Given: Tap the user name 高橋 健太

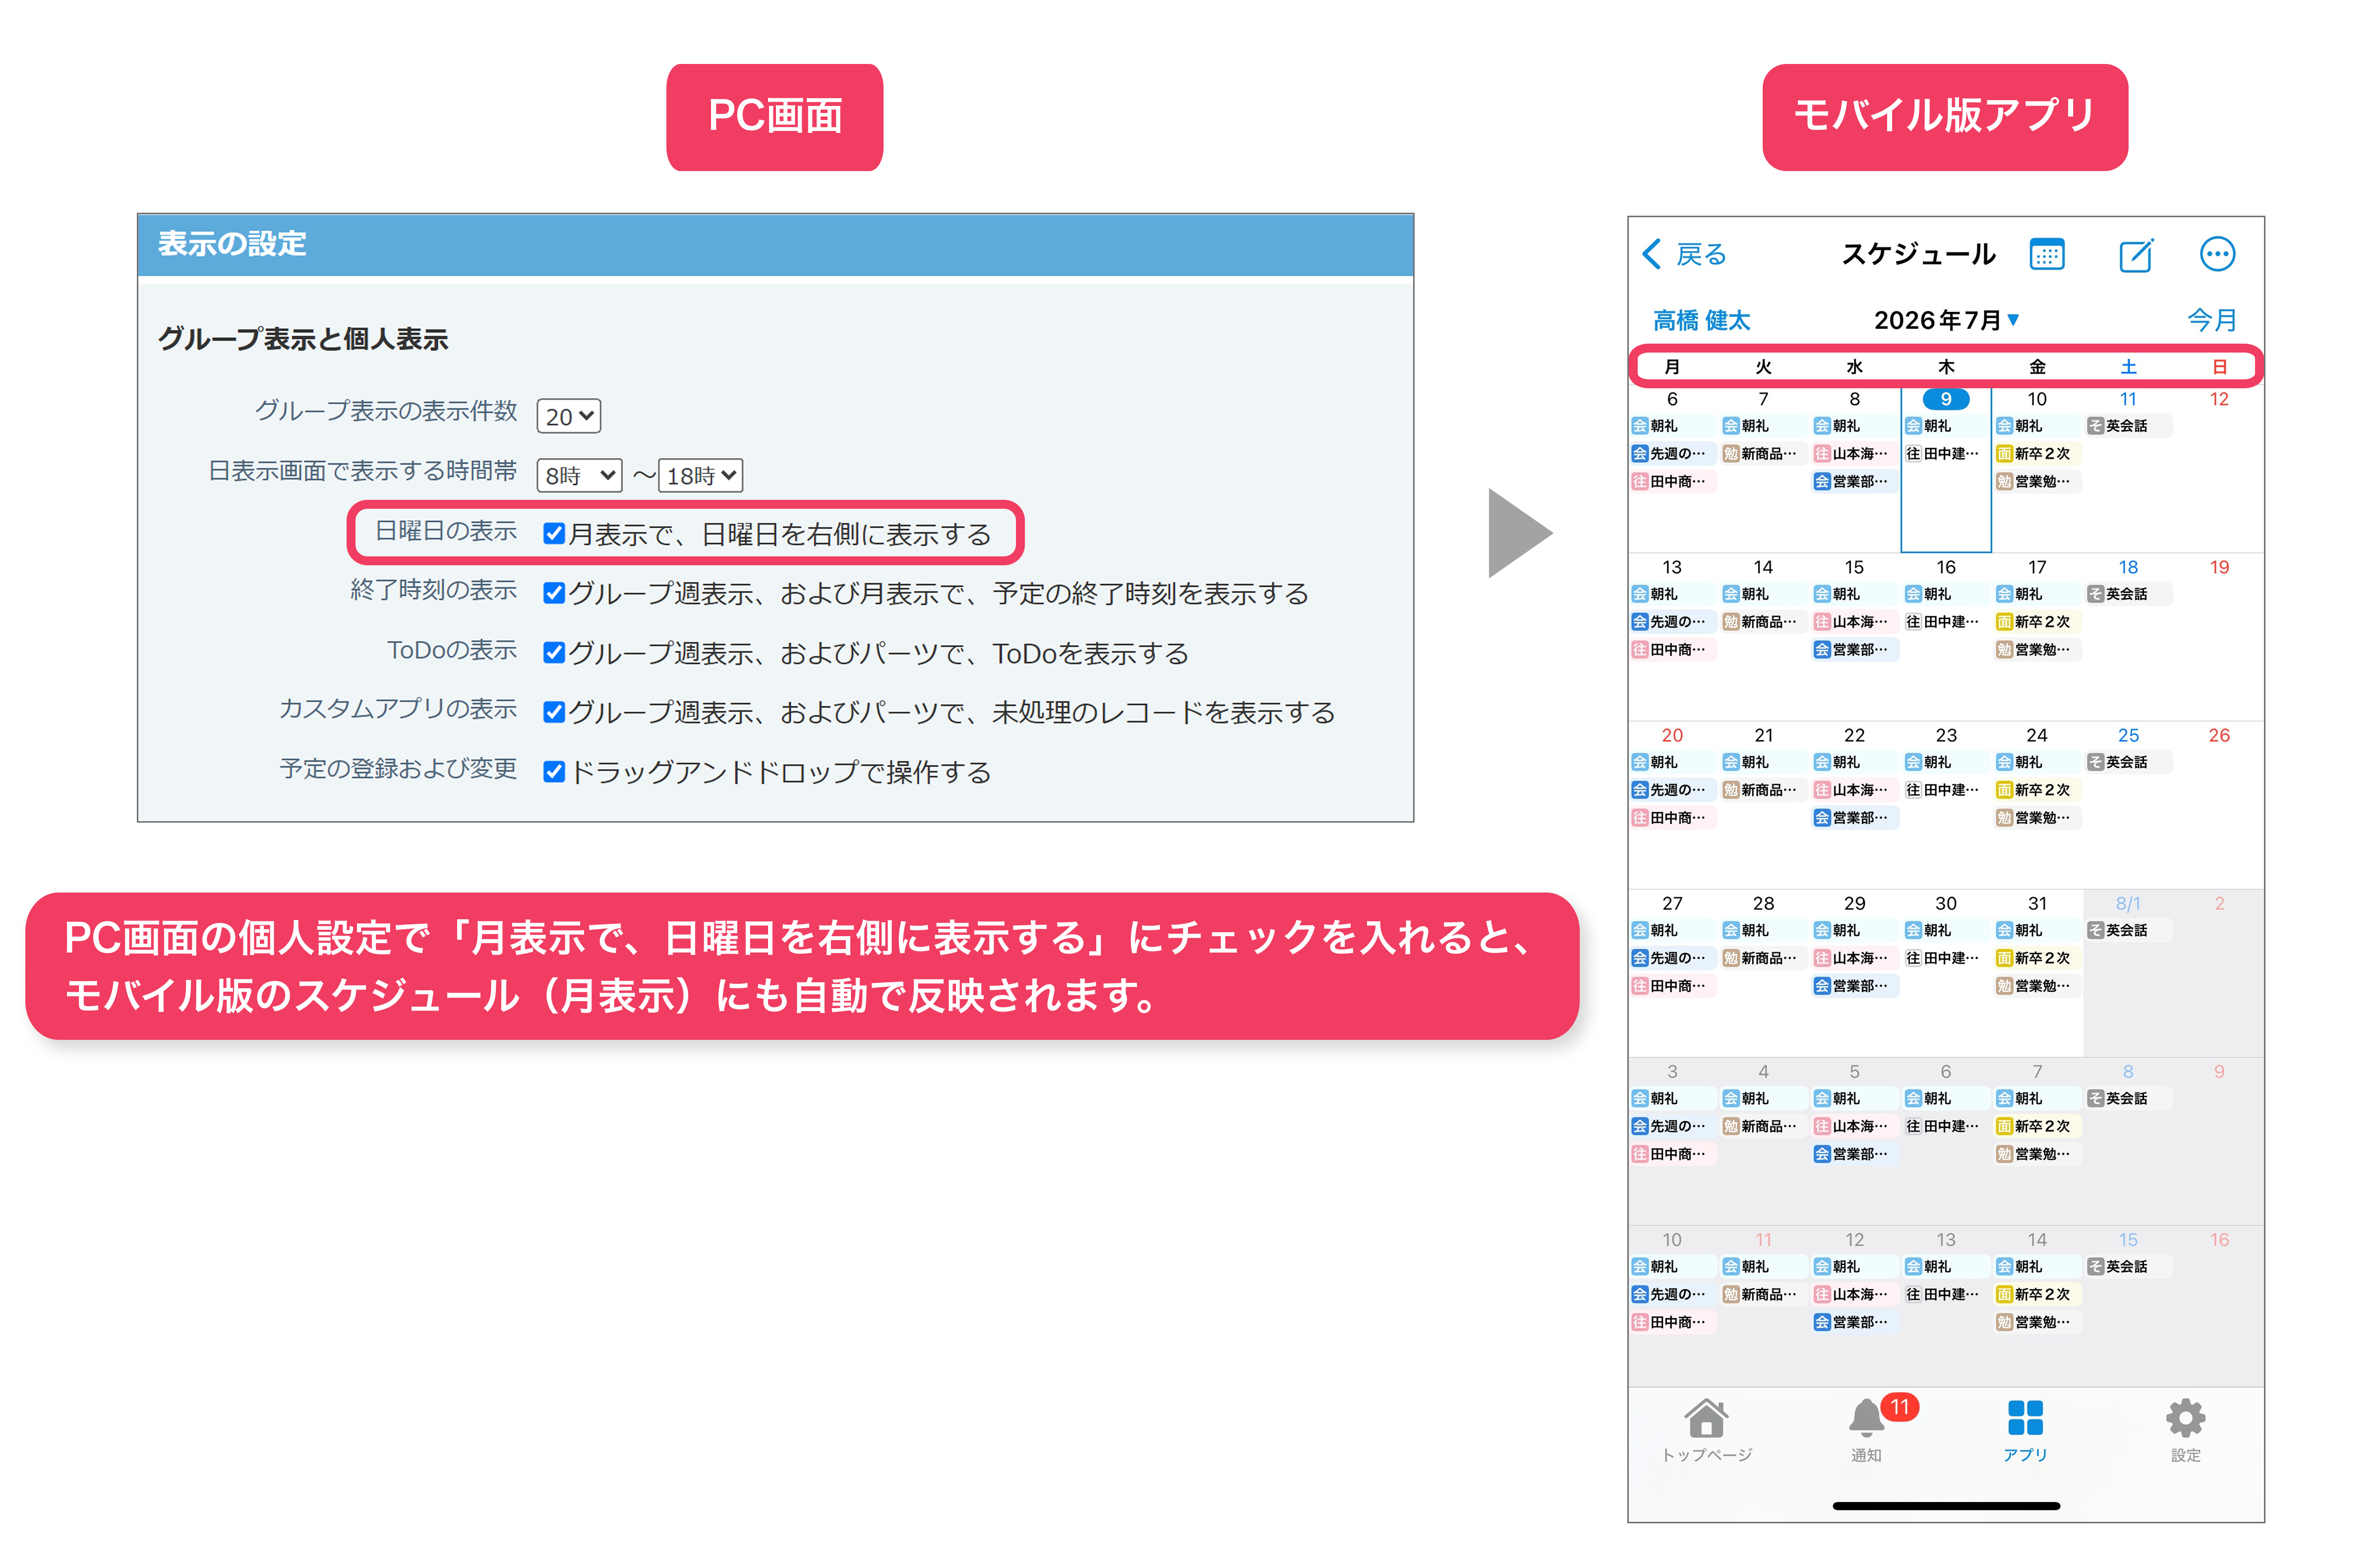Looking at the screenshot, I should [1701, 320].
